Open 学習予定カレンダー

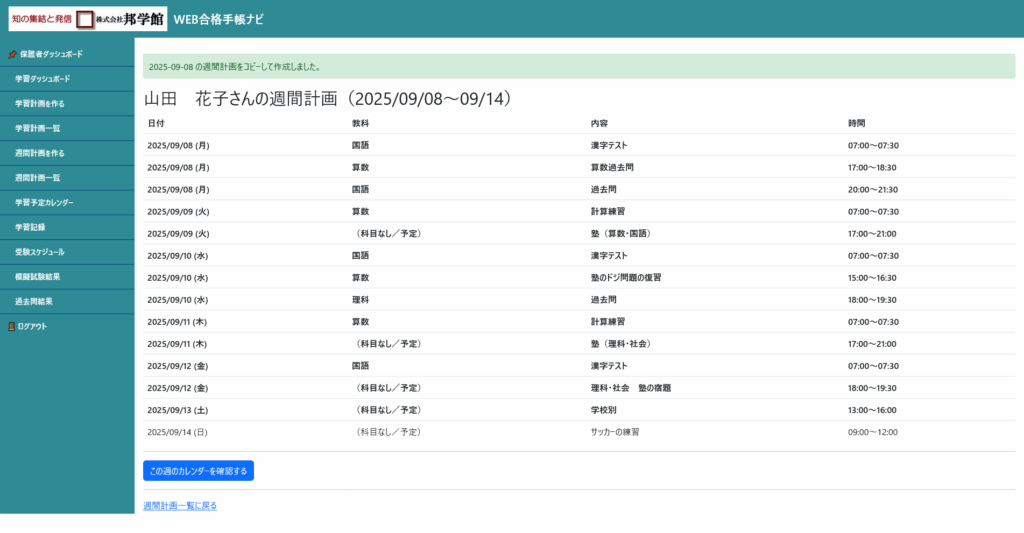click(x=44, y=203)
